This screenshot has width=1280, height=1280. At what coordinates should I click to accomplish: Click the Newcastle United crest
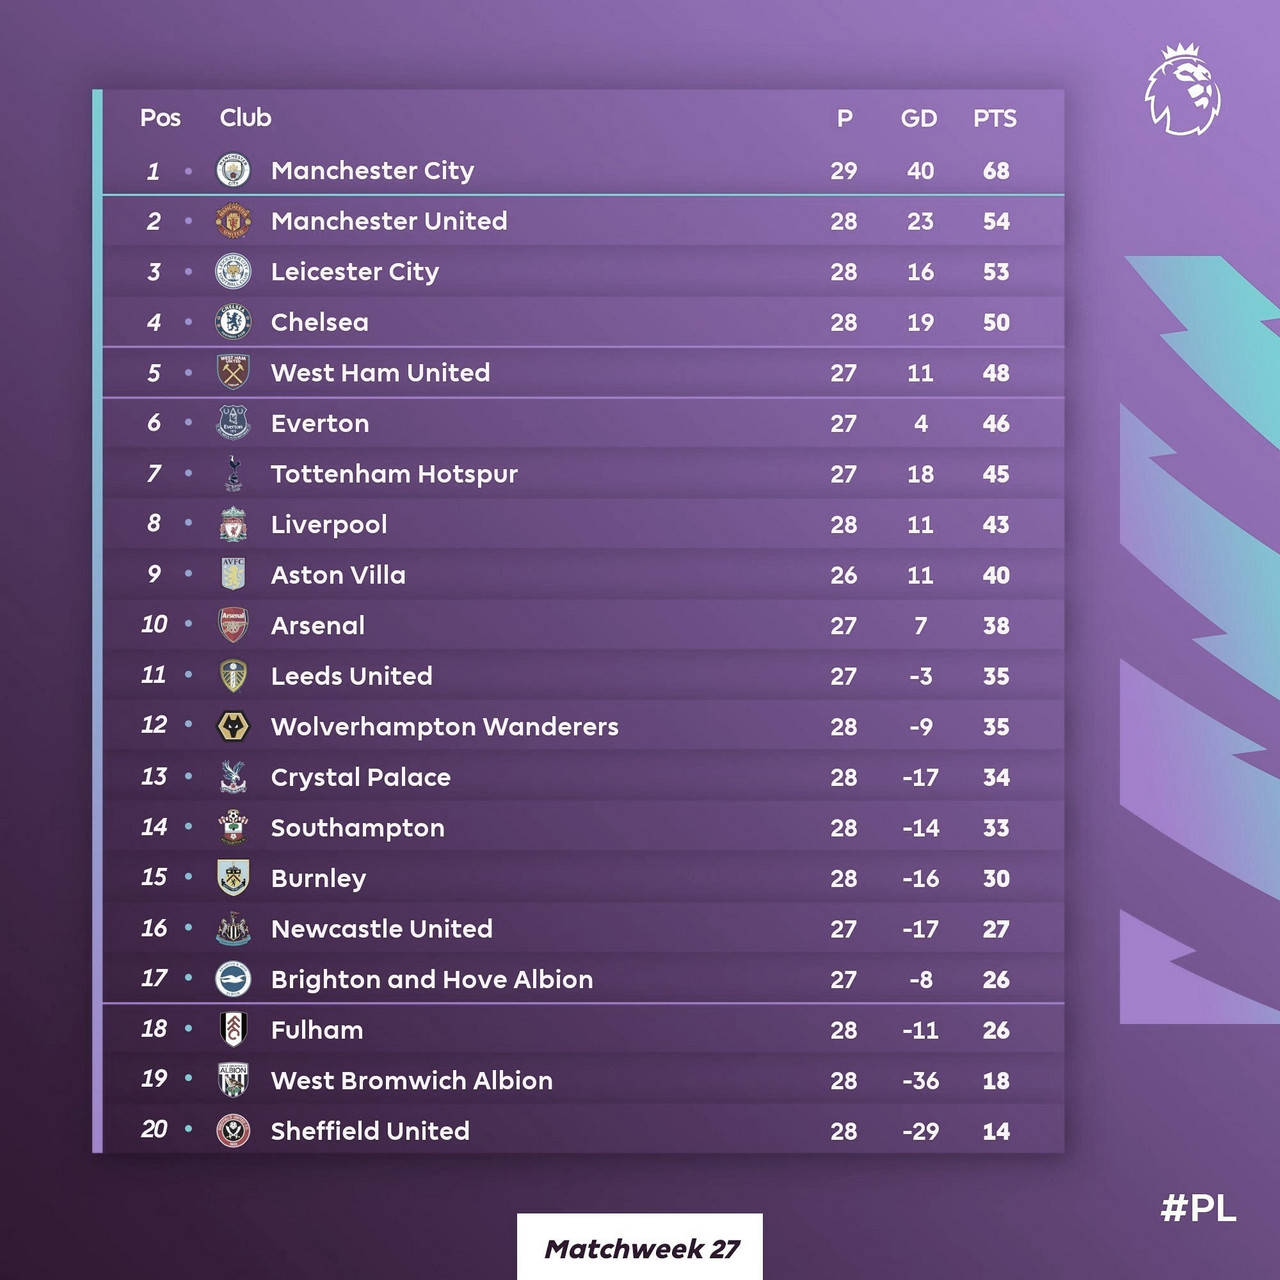(233, 928)
